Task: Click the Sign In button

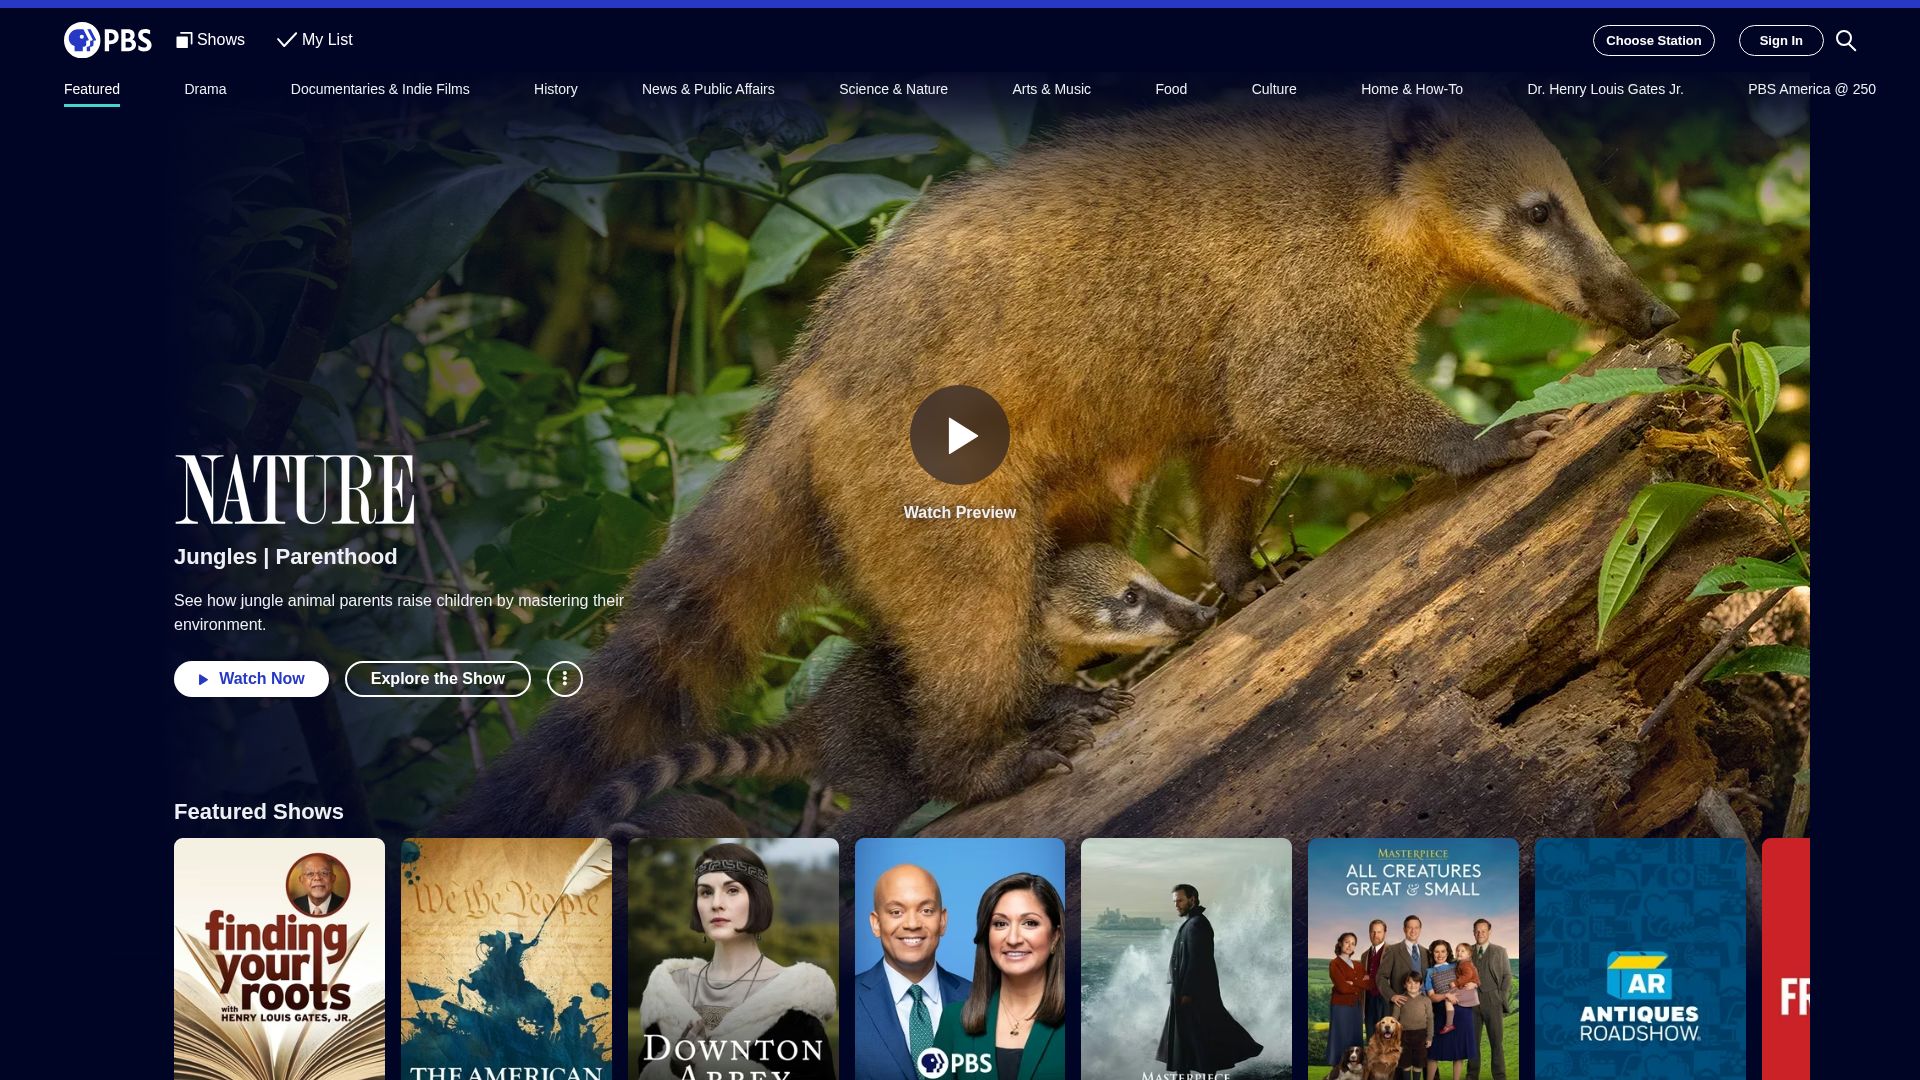Action: [x=1780, y=40]
